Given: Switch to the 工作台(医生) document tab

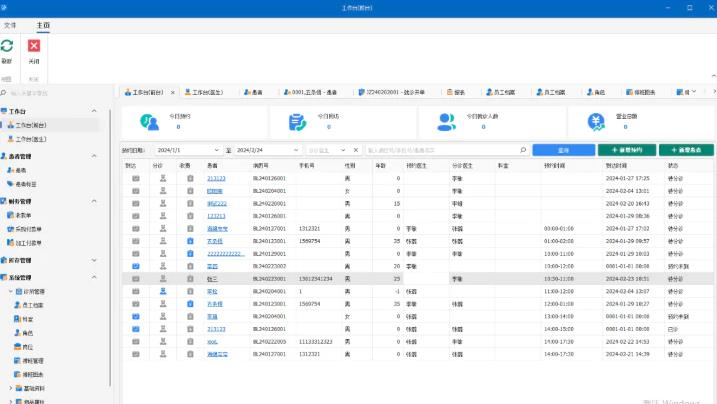Looking at the screenshot, I should point(207,92).
